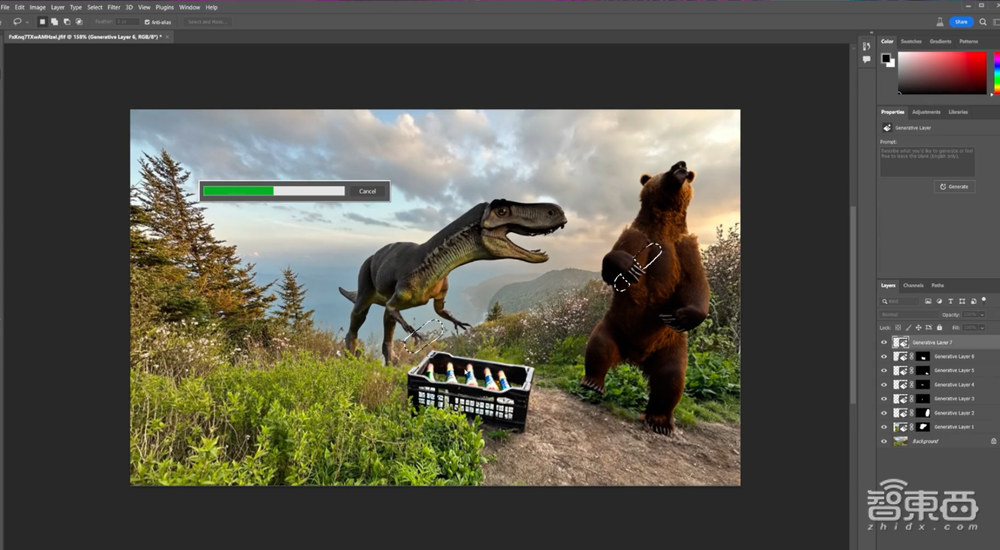
Task: Click the lock position move icon
Action: [918, 327]
